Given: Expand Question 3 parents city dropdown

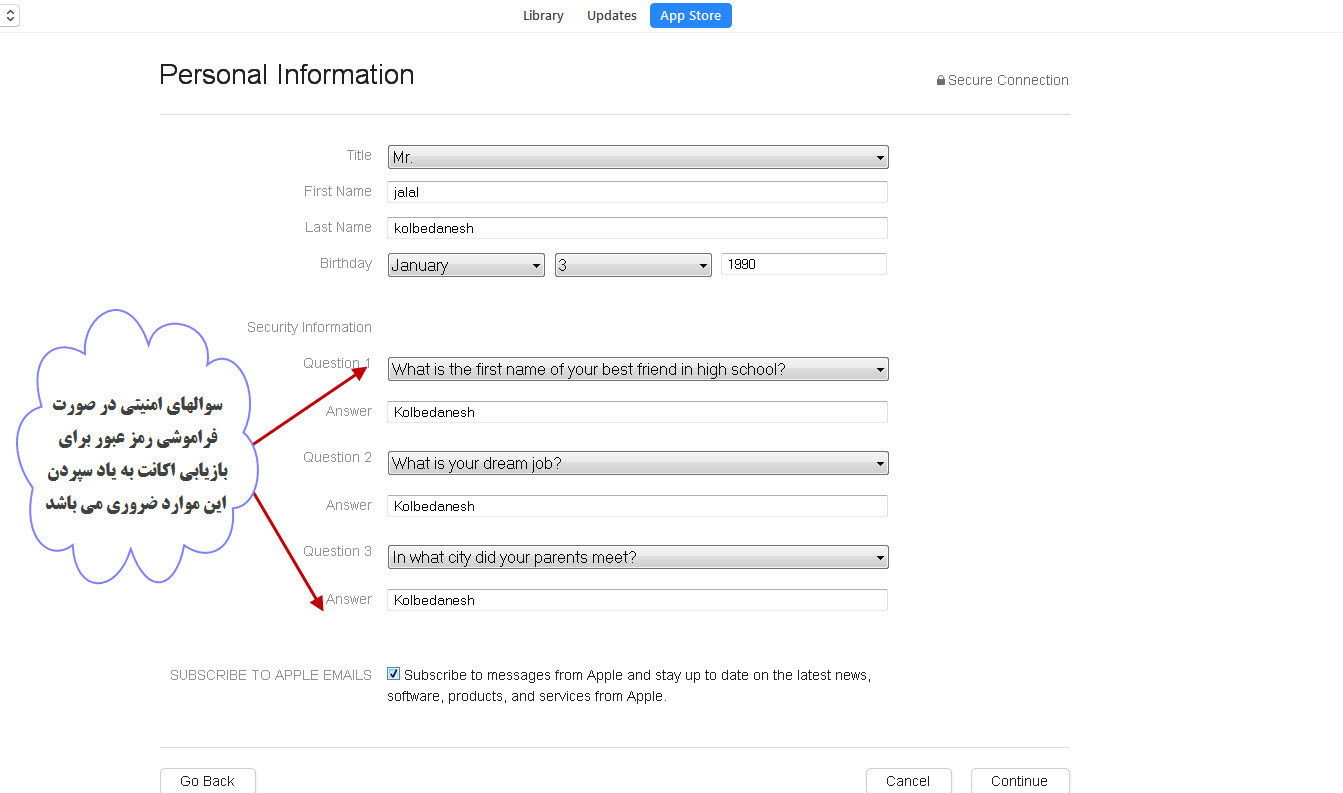Looking at the screenshot, I should point(637,558).
